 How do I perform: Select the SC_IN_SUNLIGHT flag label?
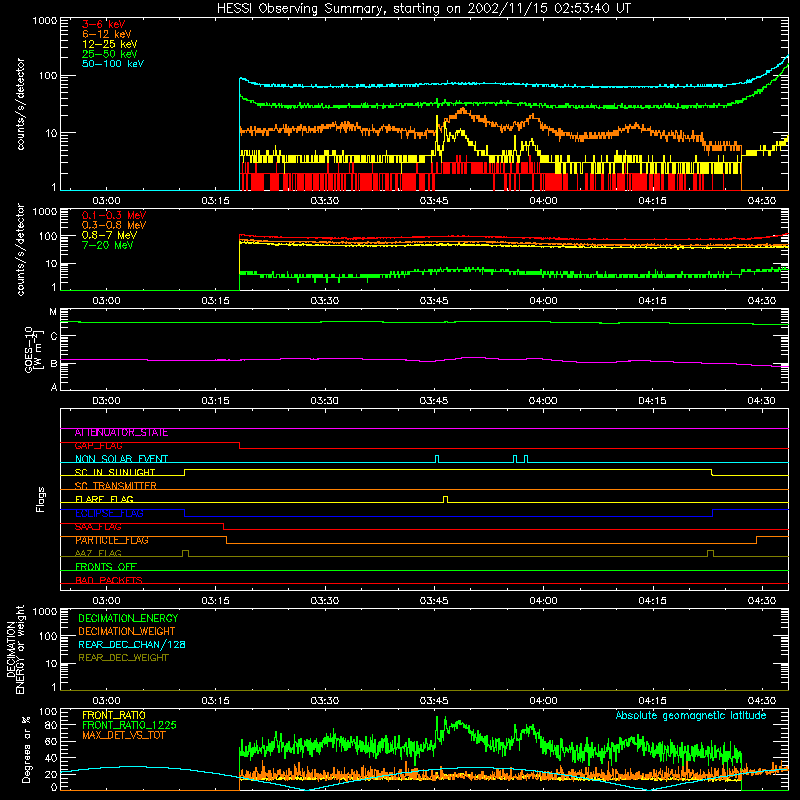(x=115, y=472)
